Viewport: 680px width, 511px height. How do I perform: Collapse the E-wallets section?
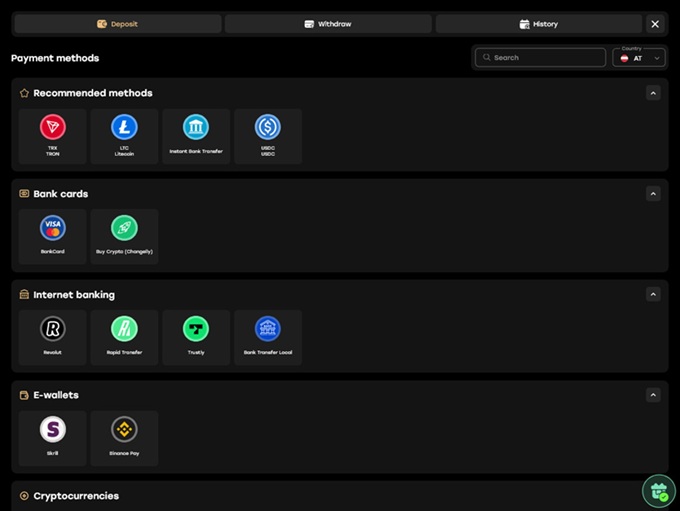pyautogui.click(x=653, y=395)
